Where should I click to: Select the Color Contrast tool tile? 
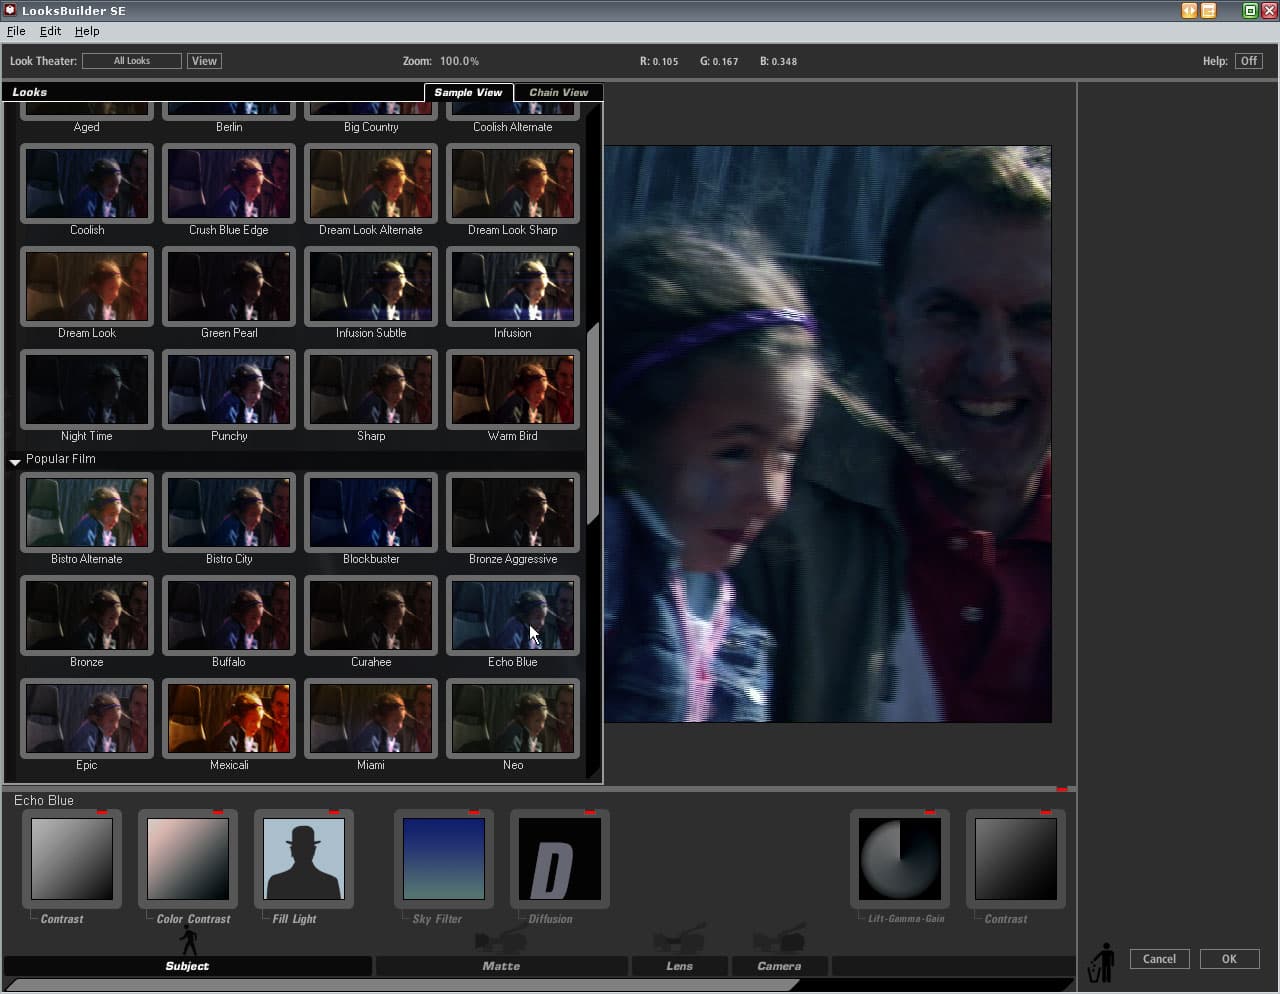(x=188, y=859)
